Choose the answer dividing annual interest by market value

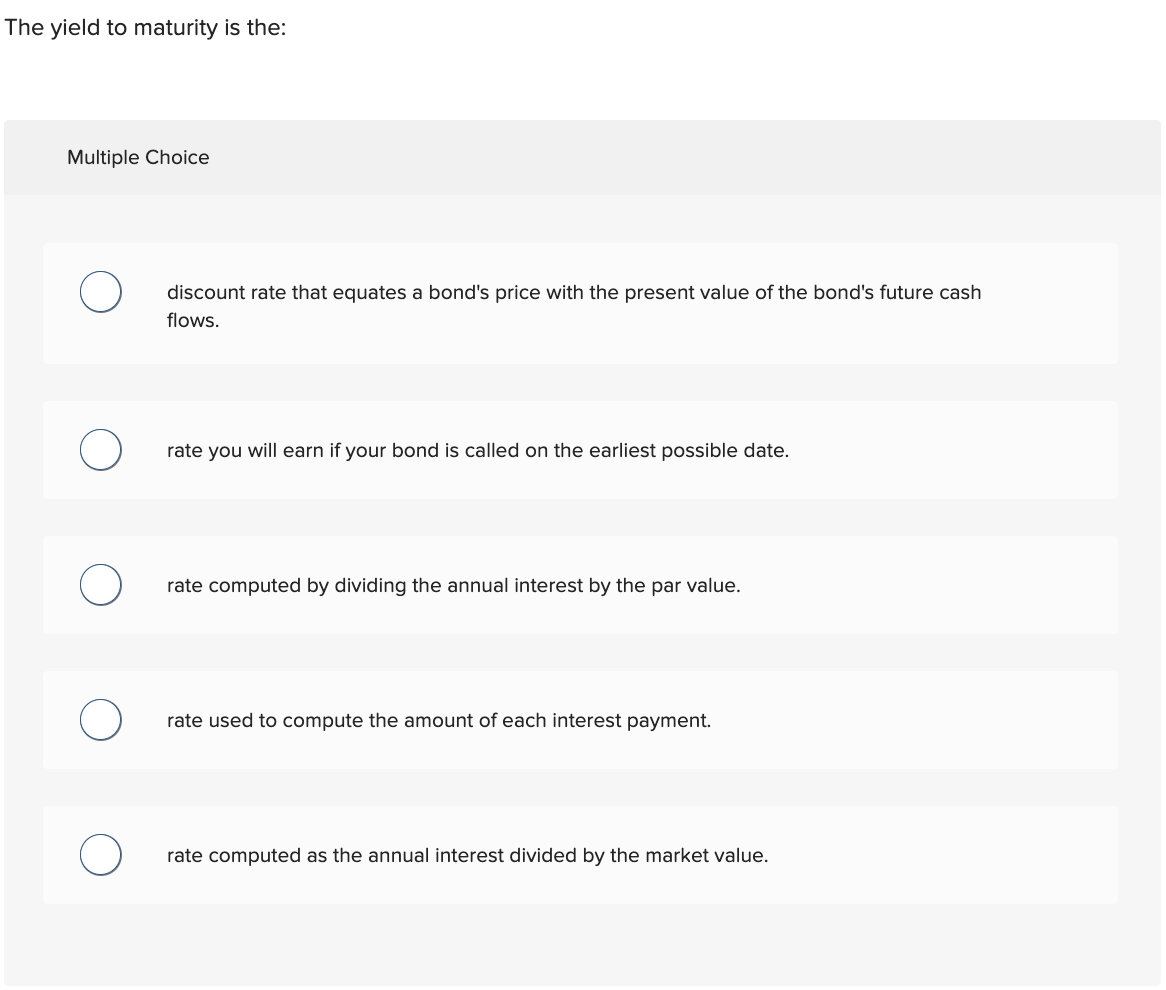click(x=467, y=855)
